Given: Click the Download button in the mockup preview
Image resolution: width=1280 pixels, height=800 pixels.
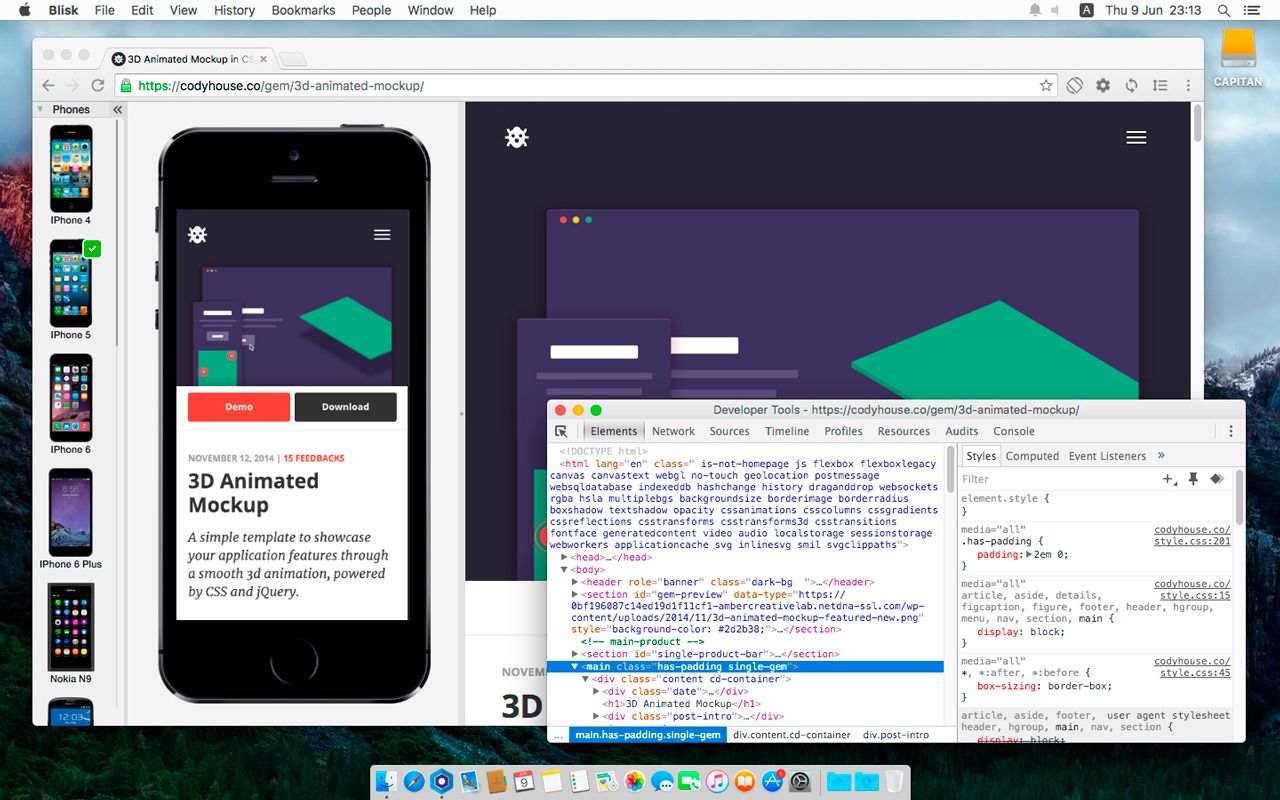Looking at the screenshot, I should point(345,407).
